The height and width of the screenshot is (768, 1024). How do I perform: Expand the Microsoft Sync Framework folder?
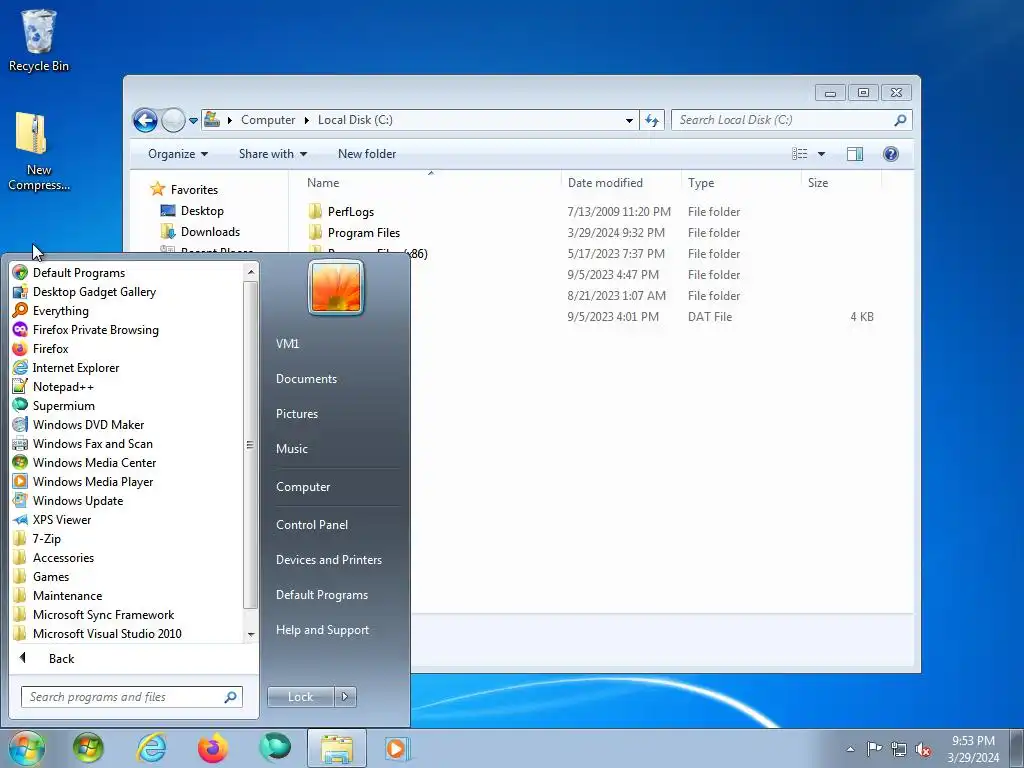103,613
